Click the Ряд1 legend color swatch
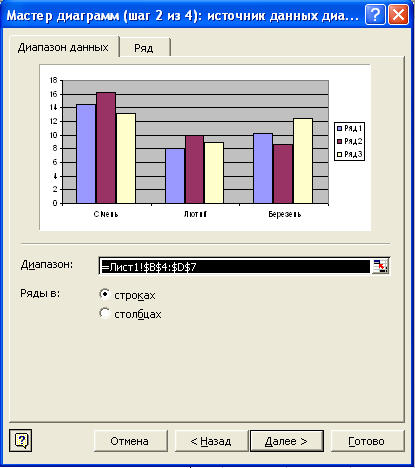The image size is (415, 468). [340, 128]
